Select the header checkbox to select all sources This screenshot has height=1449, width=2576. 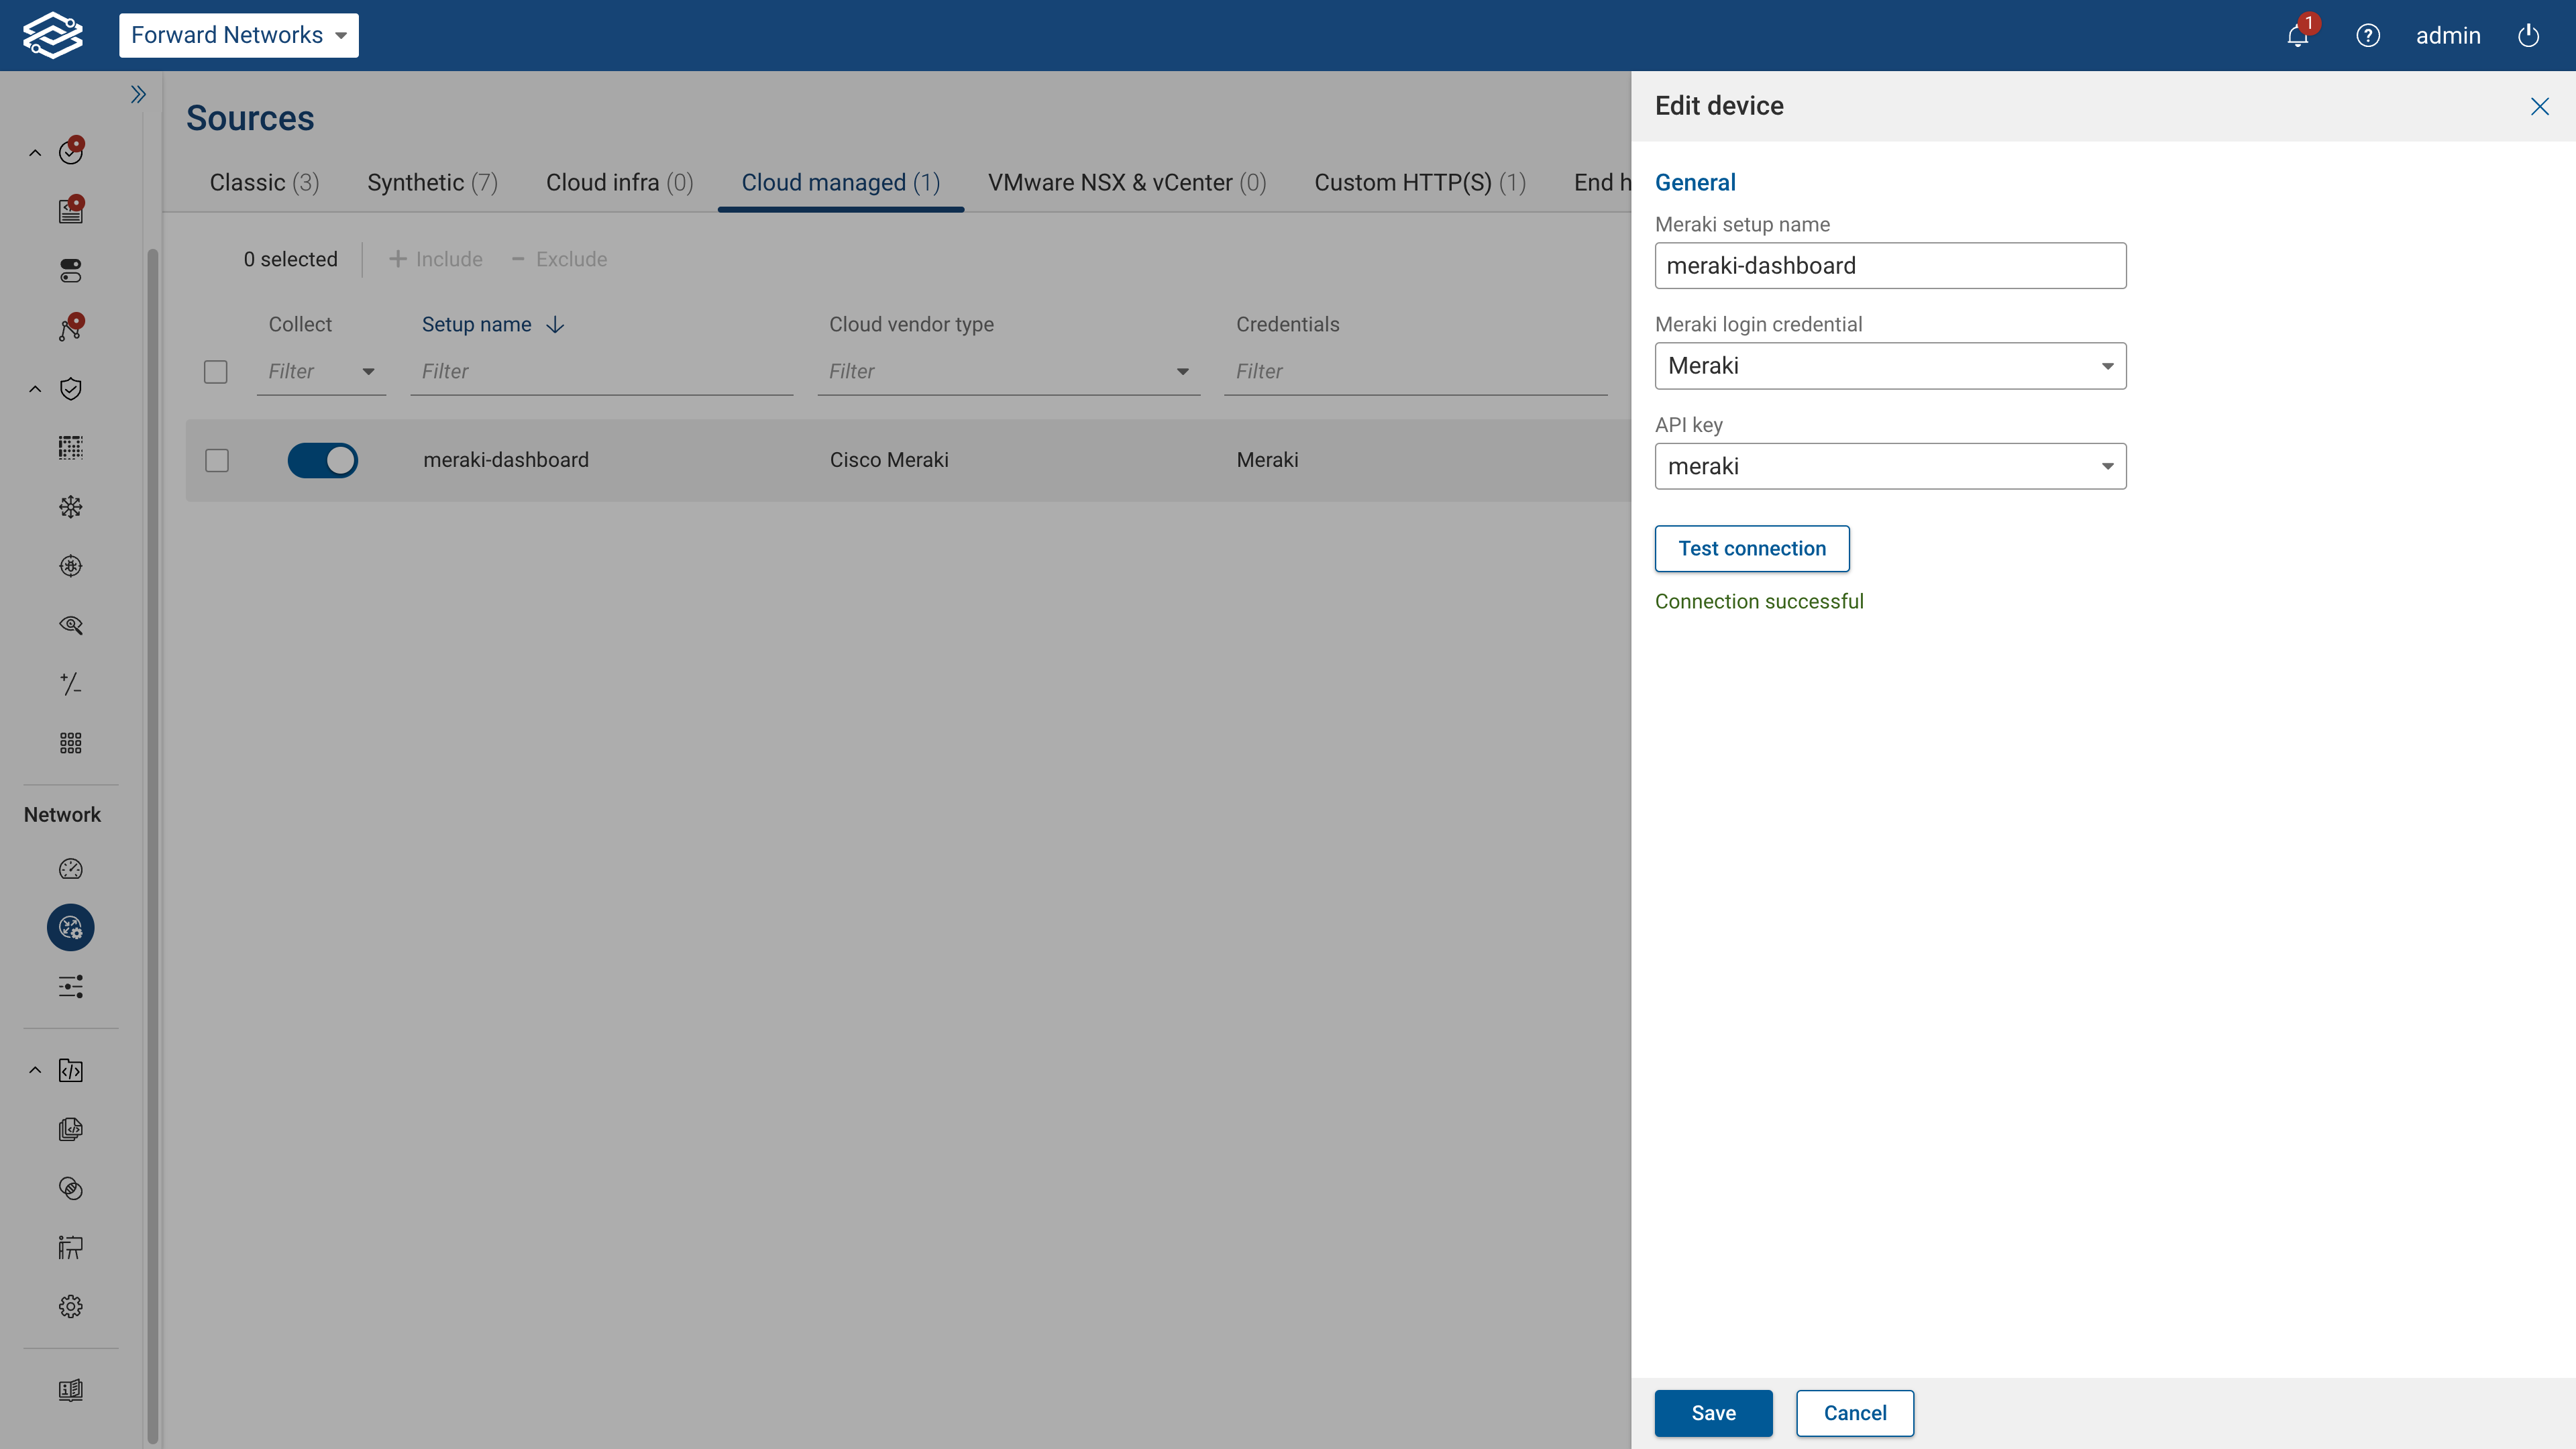215,371
